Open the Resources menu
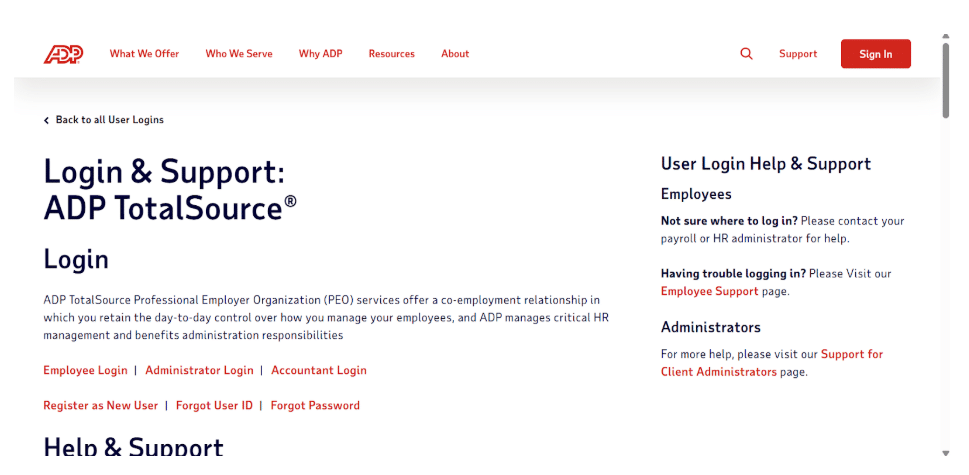 (391, 54)
